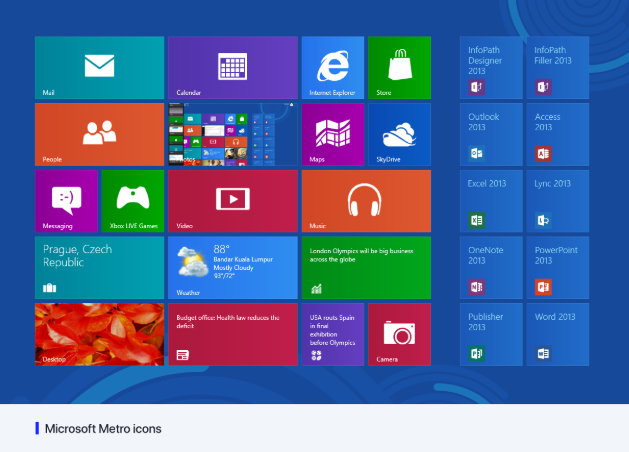
Task: Open the SkyDrive tile
Action: [400, 134]
